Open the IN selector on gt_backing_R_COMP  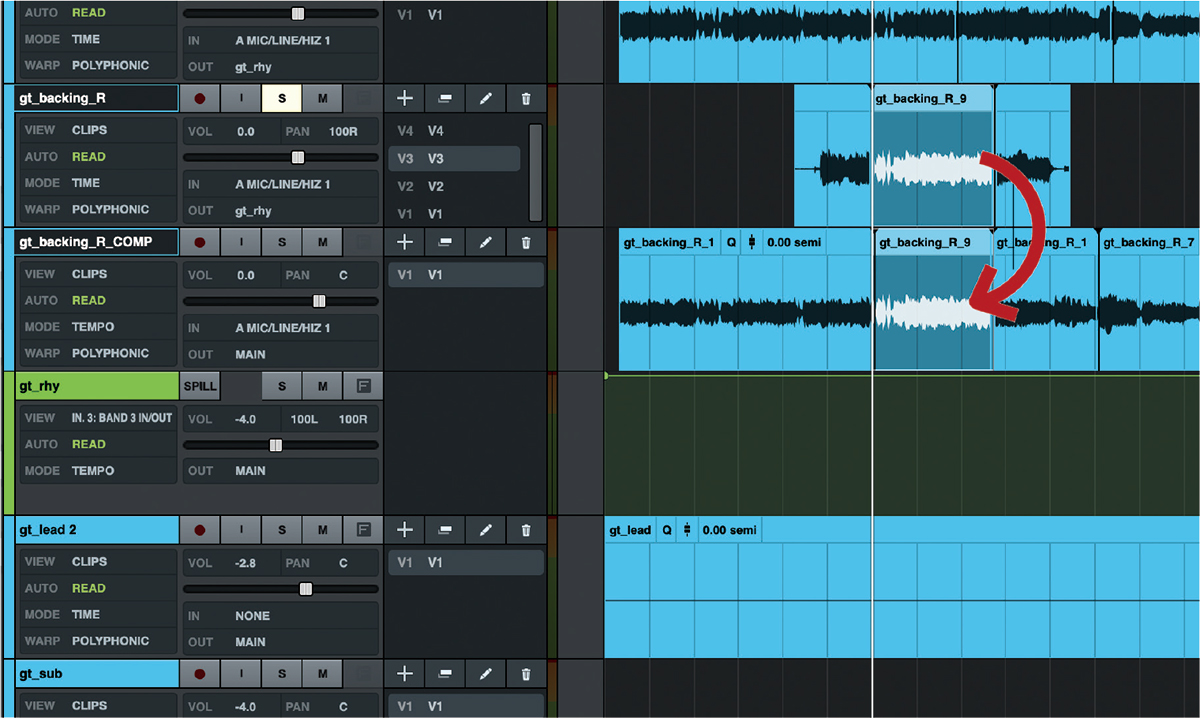tap(281, 328)
